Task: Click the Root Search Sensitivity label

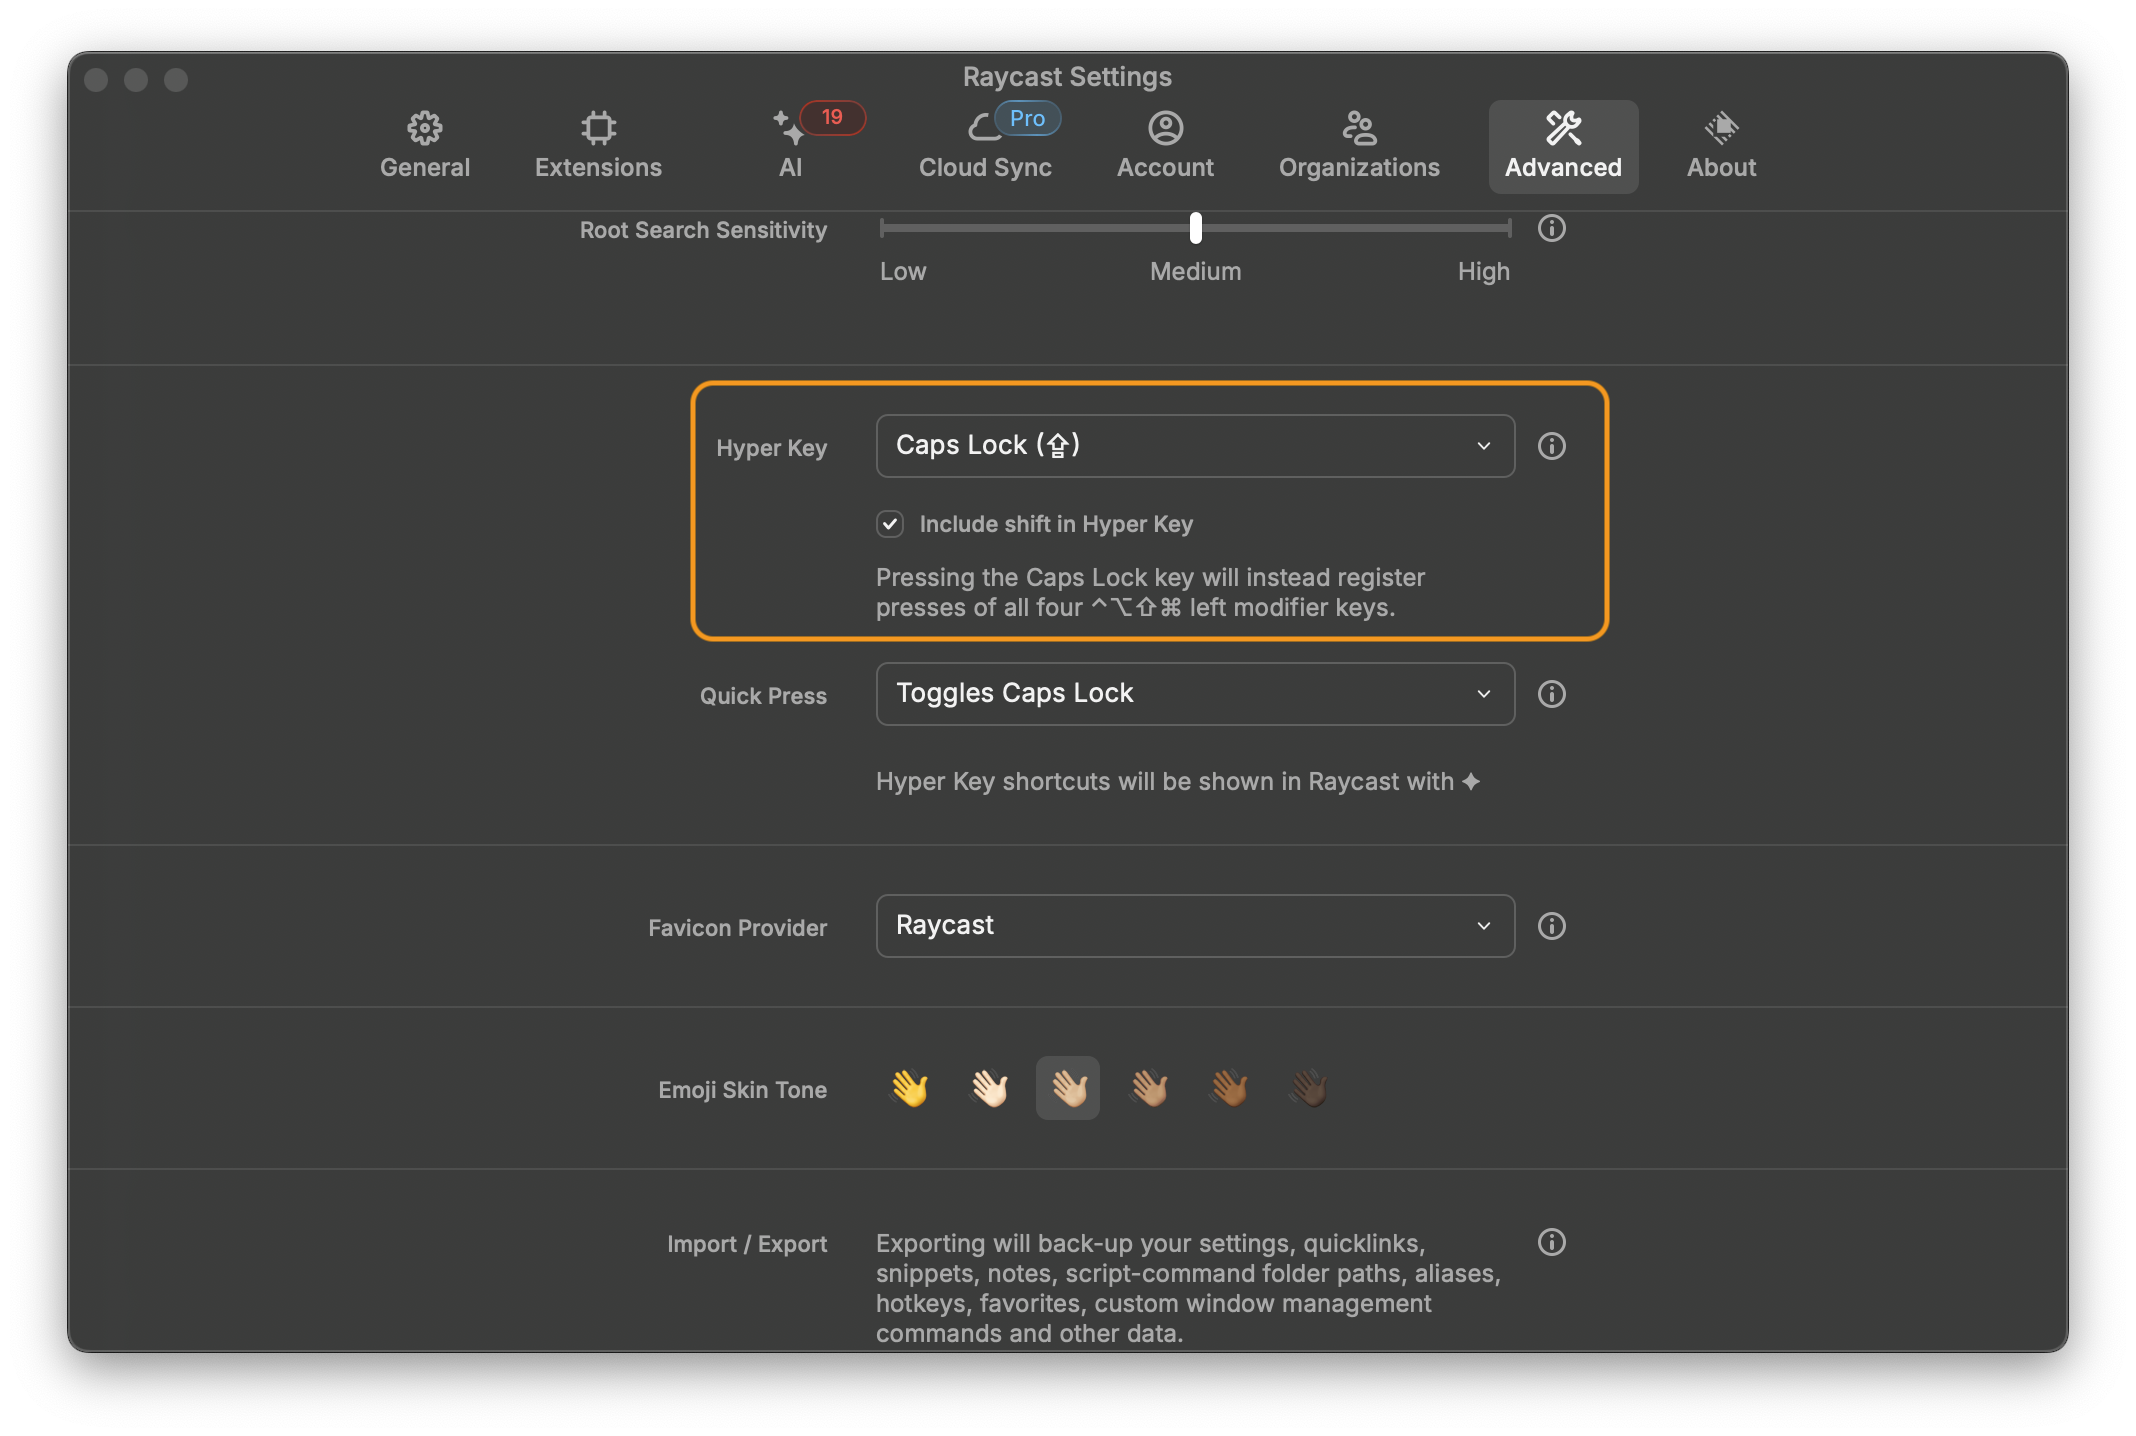Action: point(703,230)
